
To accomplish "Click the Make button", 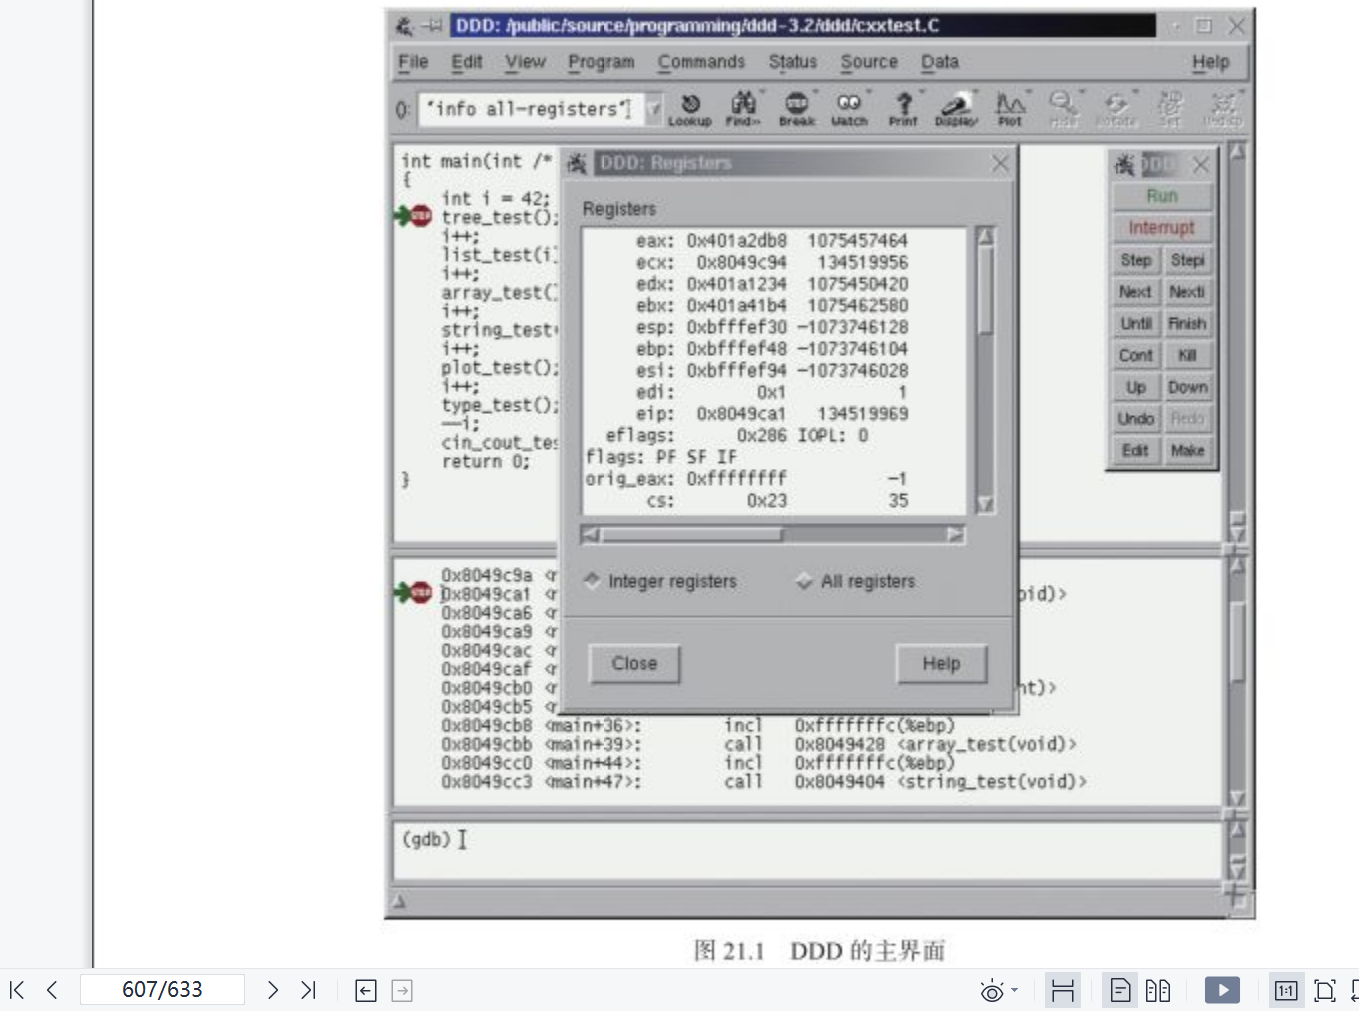I will (x=1188, y=451).
